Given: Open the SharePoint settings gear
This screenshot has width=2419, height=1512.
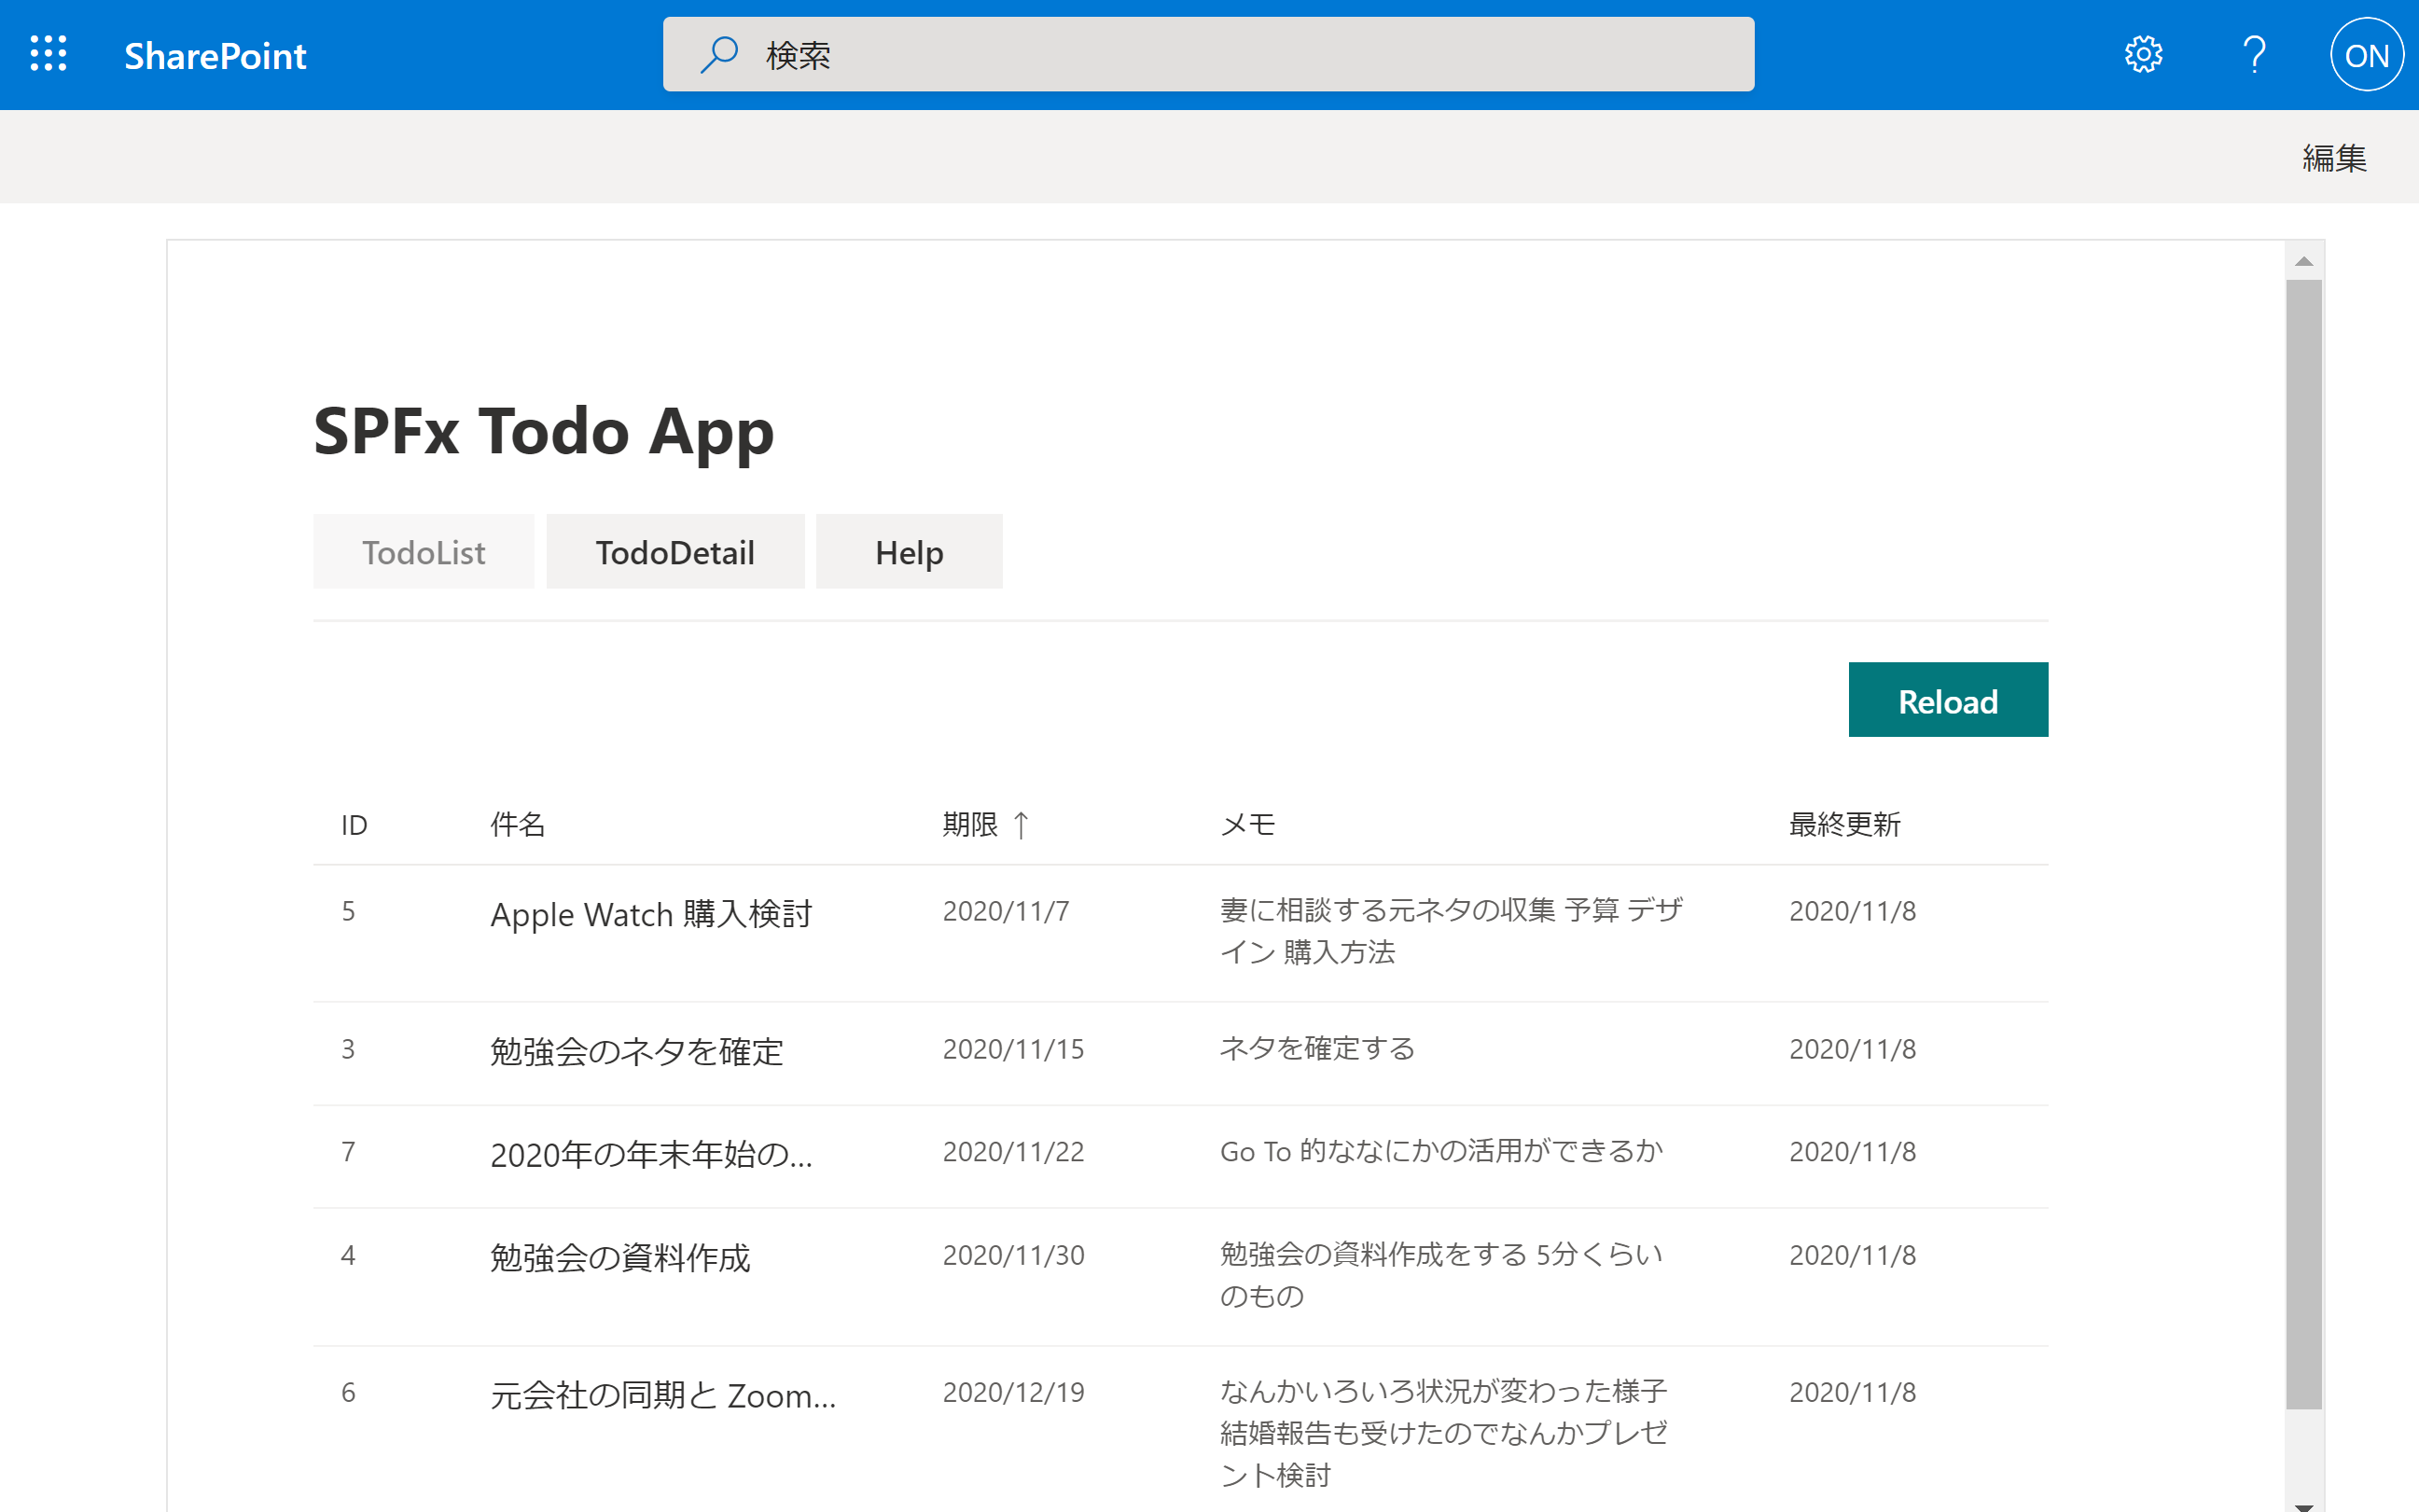Looking at the screenshot, I should [2143, 54].
